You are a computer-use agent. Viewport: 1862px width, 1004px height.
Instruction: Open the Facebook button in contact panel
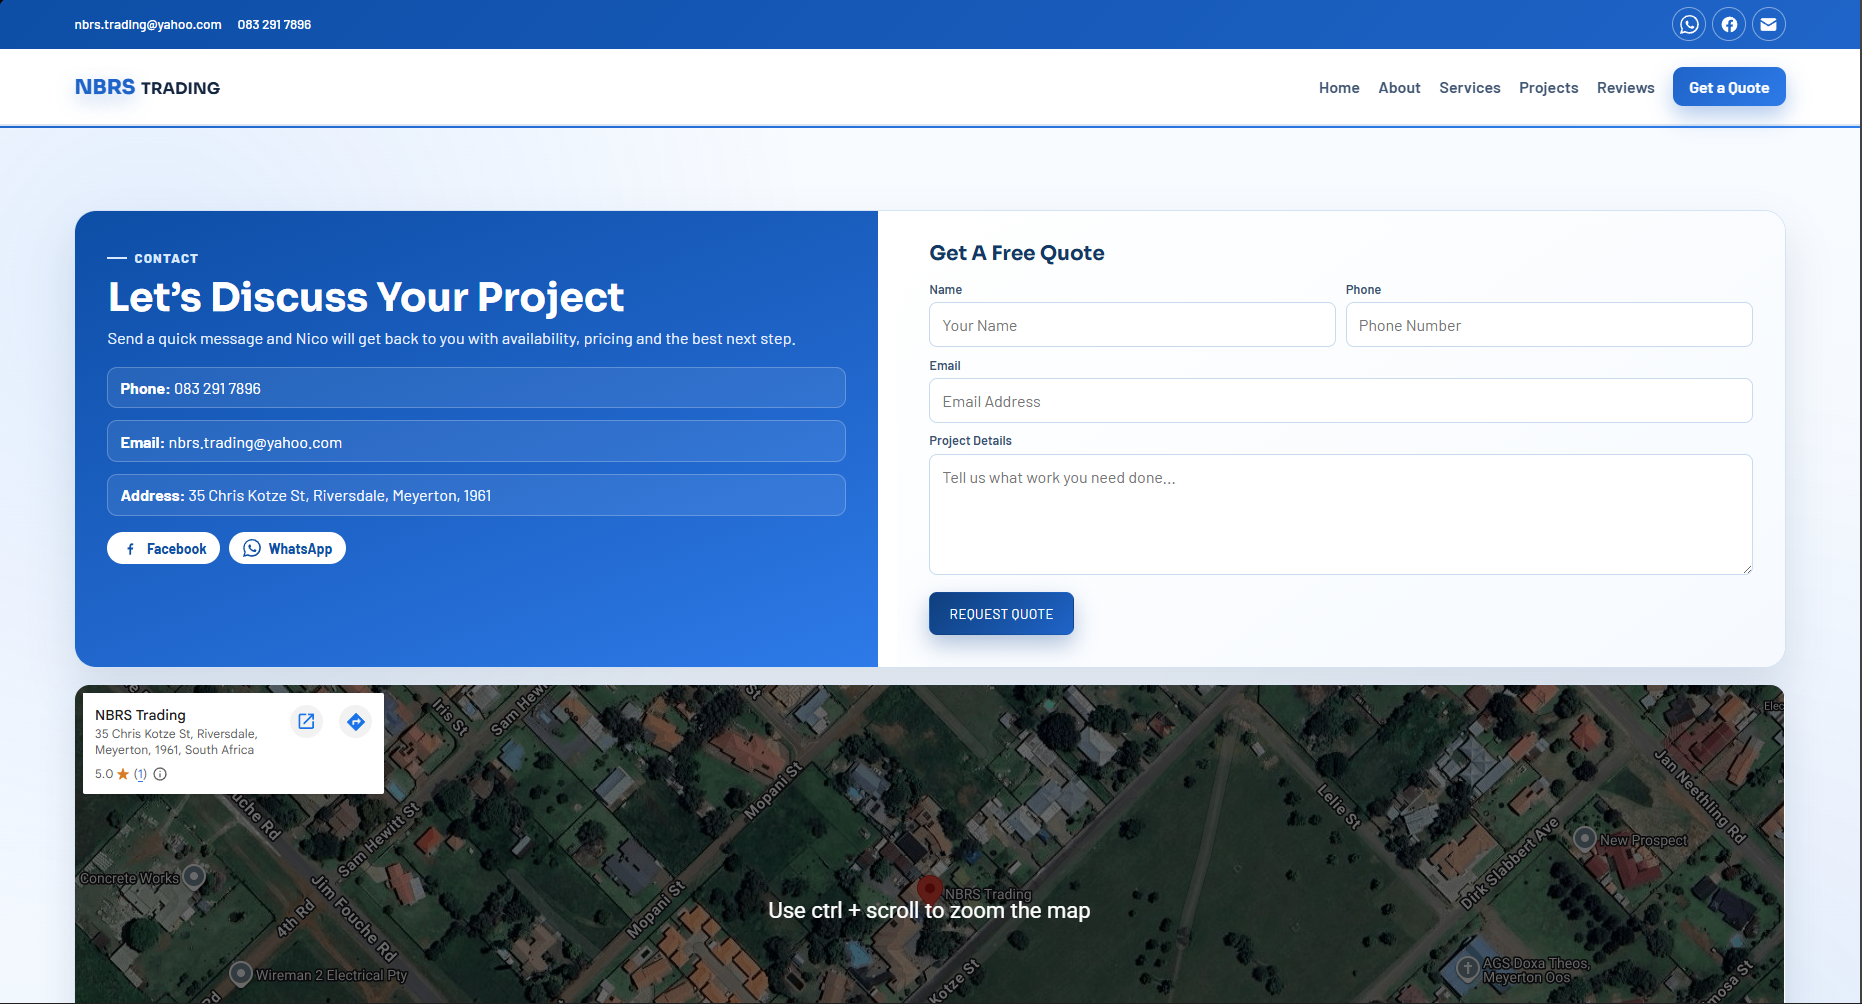163,548
